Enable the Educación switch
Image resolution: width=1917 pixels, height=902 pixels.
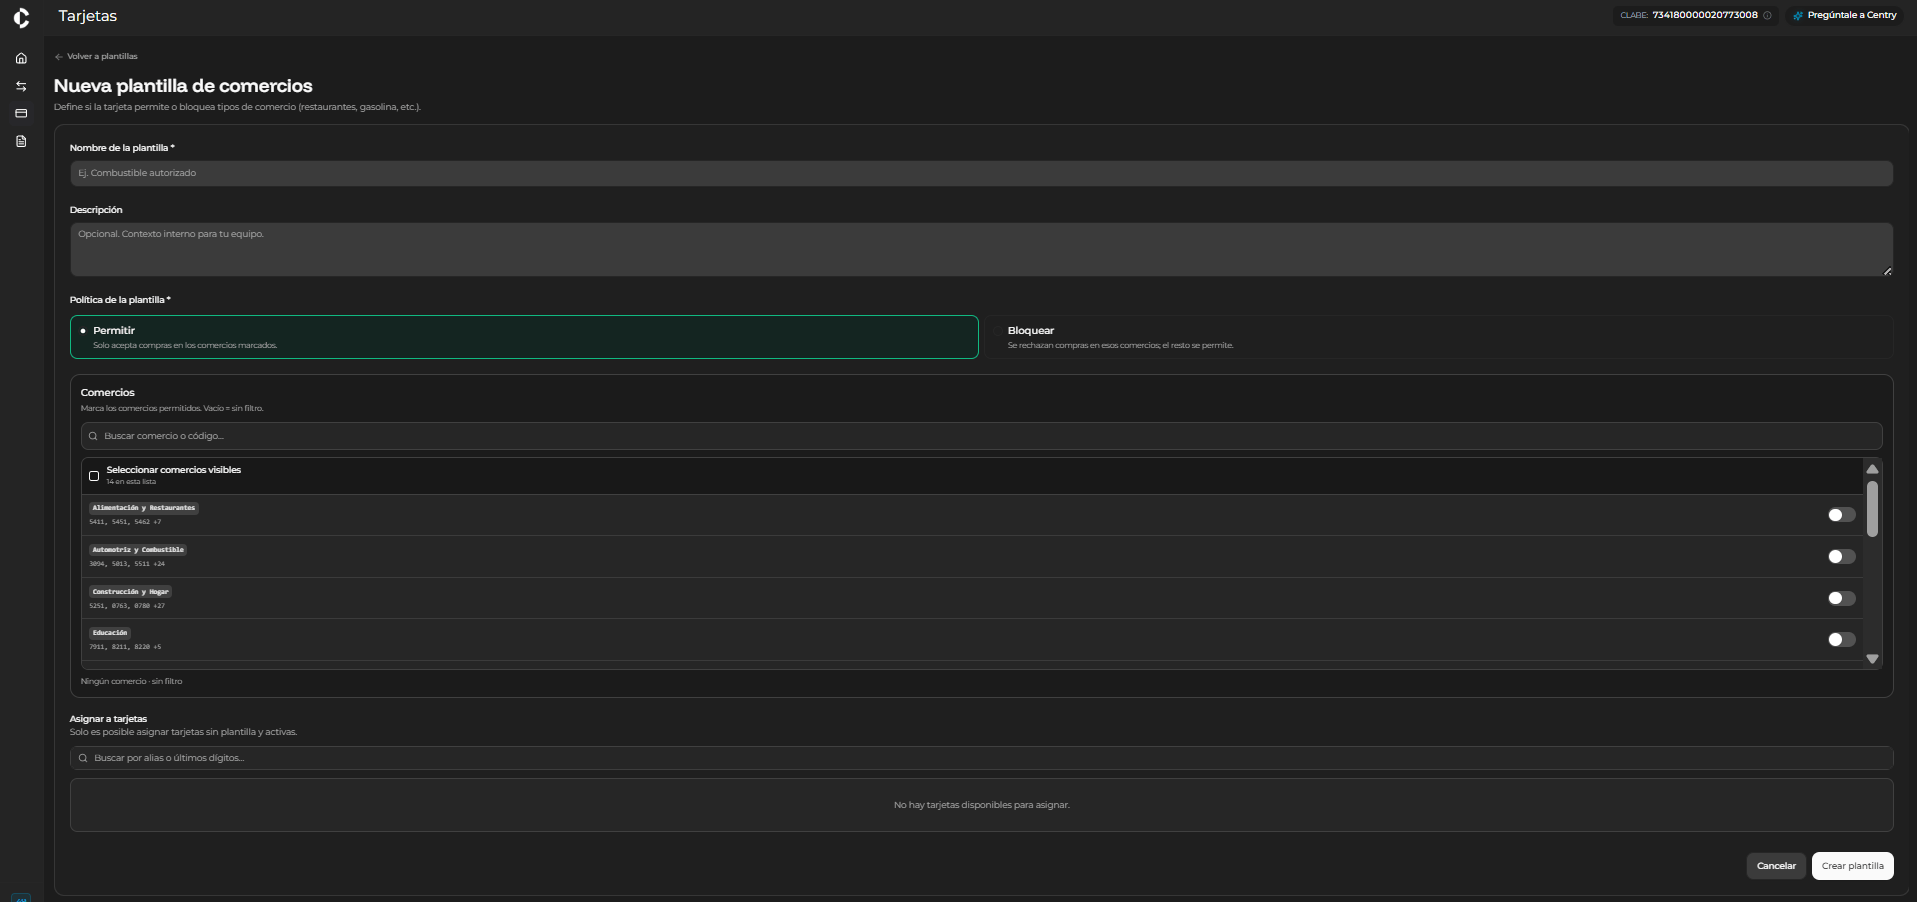click(1841, 640)
